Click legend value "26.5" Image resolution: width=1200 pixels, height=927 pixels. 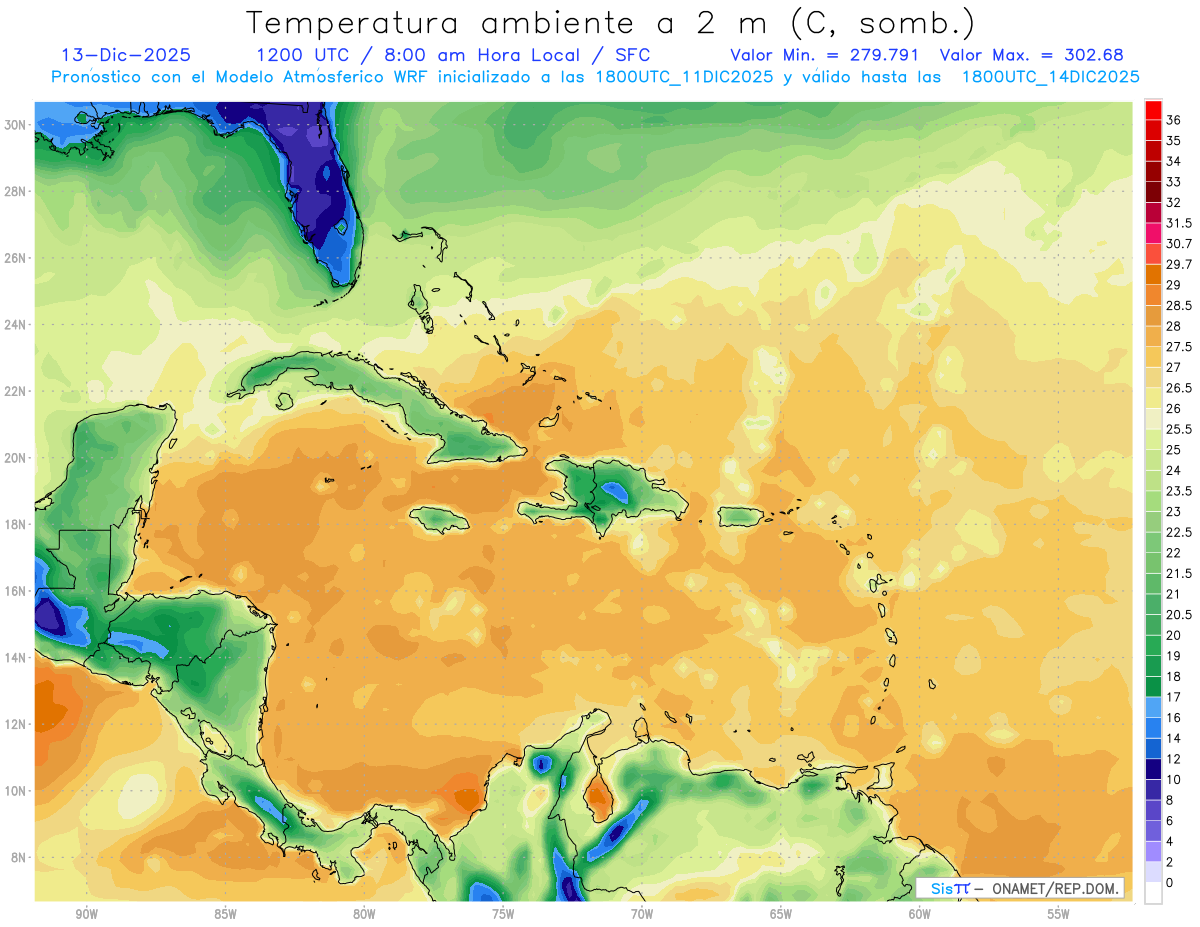pos(1179,388)
